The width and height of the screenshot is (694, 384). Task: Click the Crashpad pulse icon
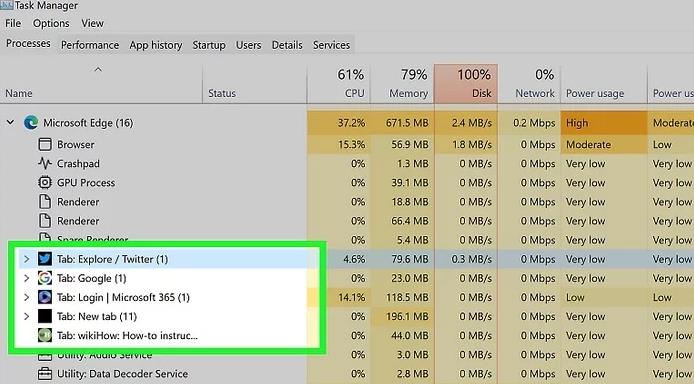tap(45, 163)
